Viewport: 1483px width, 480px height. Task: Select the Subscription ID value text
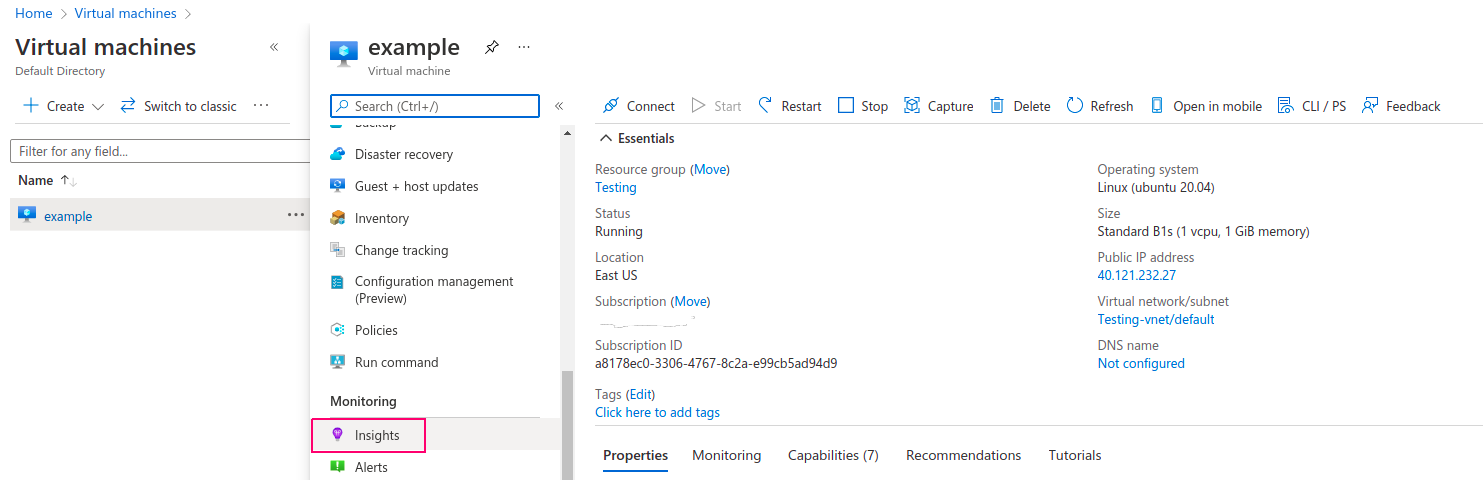click(x=716, y=363)
